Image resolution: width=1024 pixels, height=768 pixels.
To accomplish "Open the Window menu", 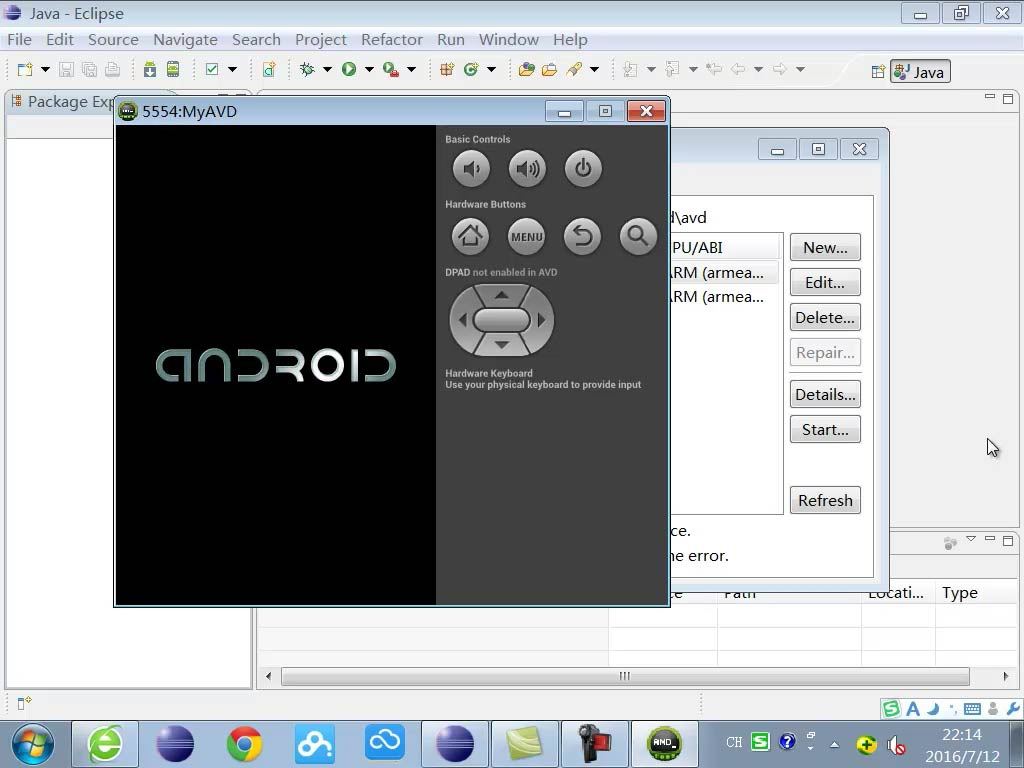I will tap(508, 39).
